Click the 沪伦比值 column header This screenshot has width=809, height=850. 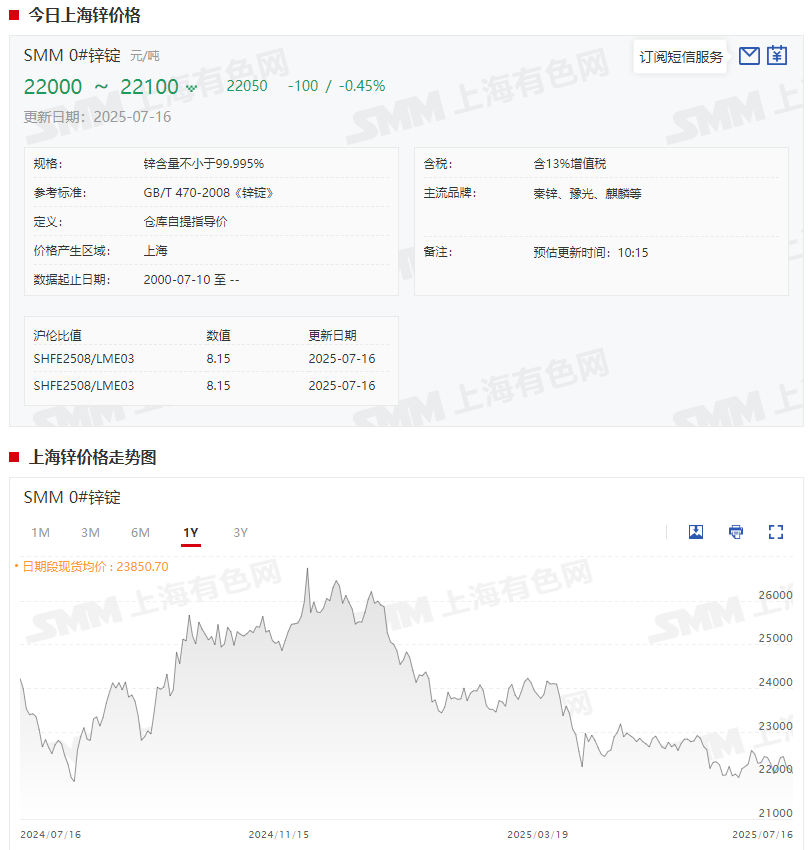point(57,336)
